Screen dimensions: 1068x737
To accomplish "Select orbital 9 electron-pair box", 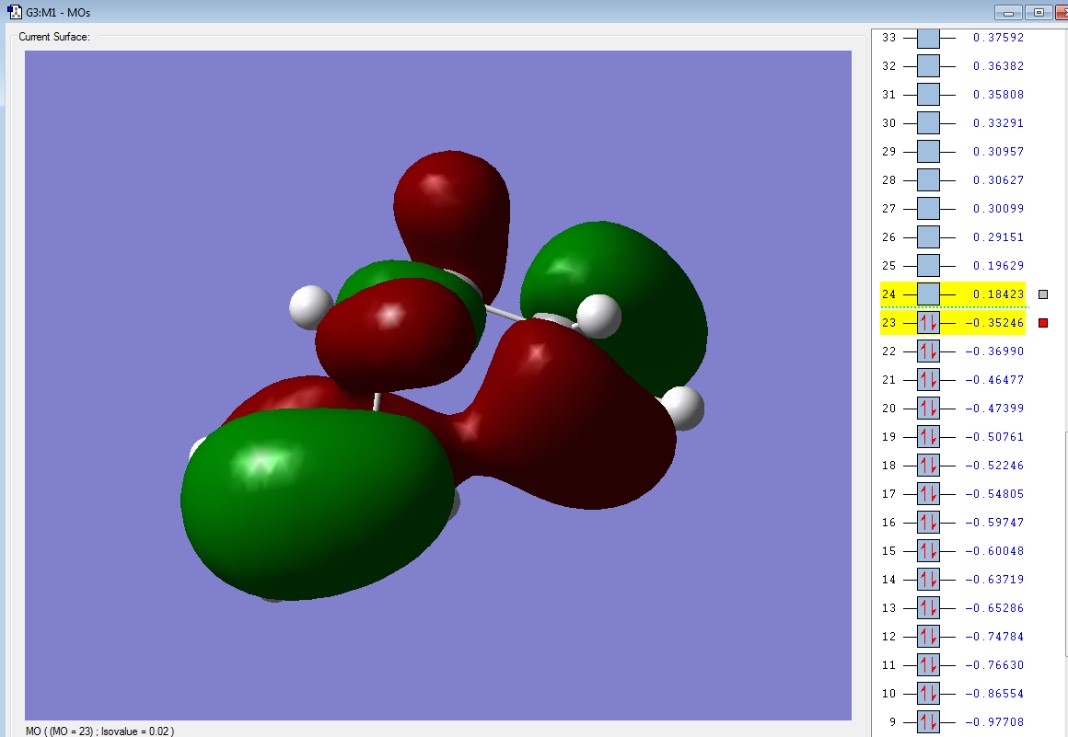I will point(928,722).
